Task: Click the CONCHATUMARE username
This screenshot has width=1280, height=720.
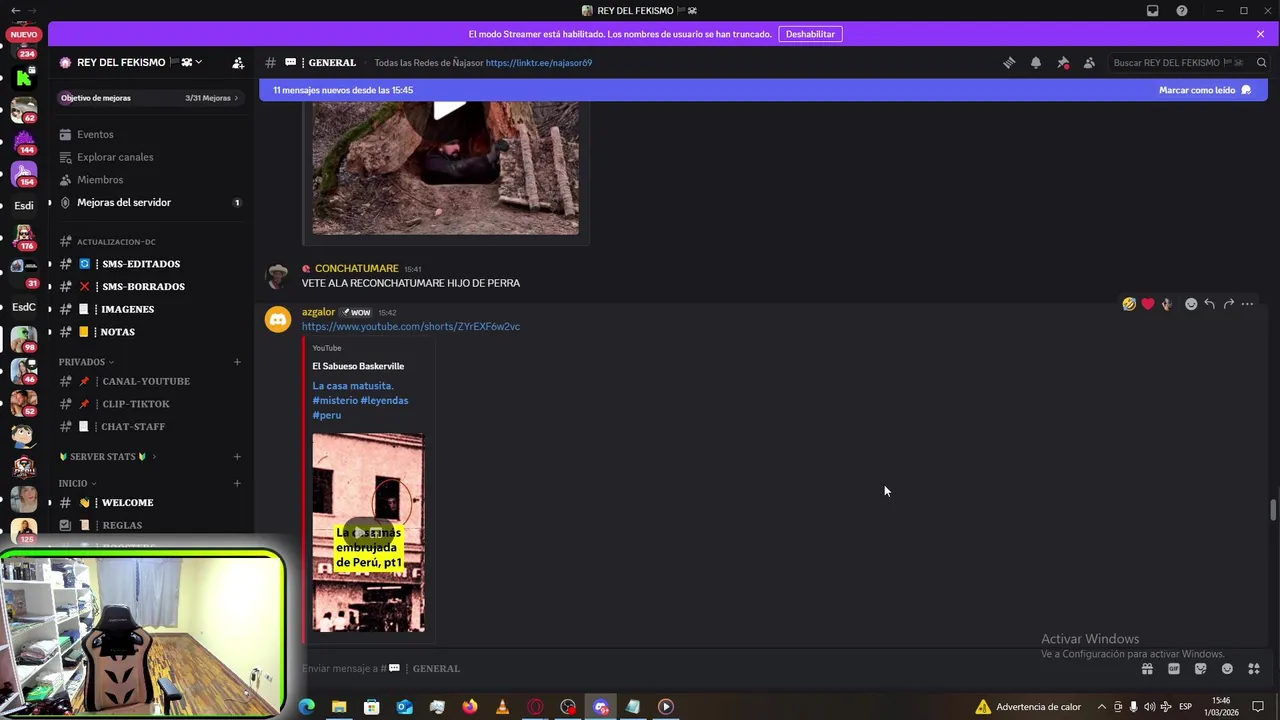Action: (x=356, y=268)
